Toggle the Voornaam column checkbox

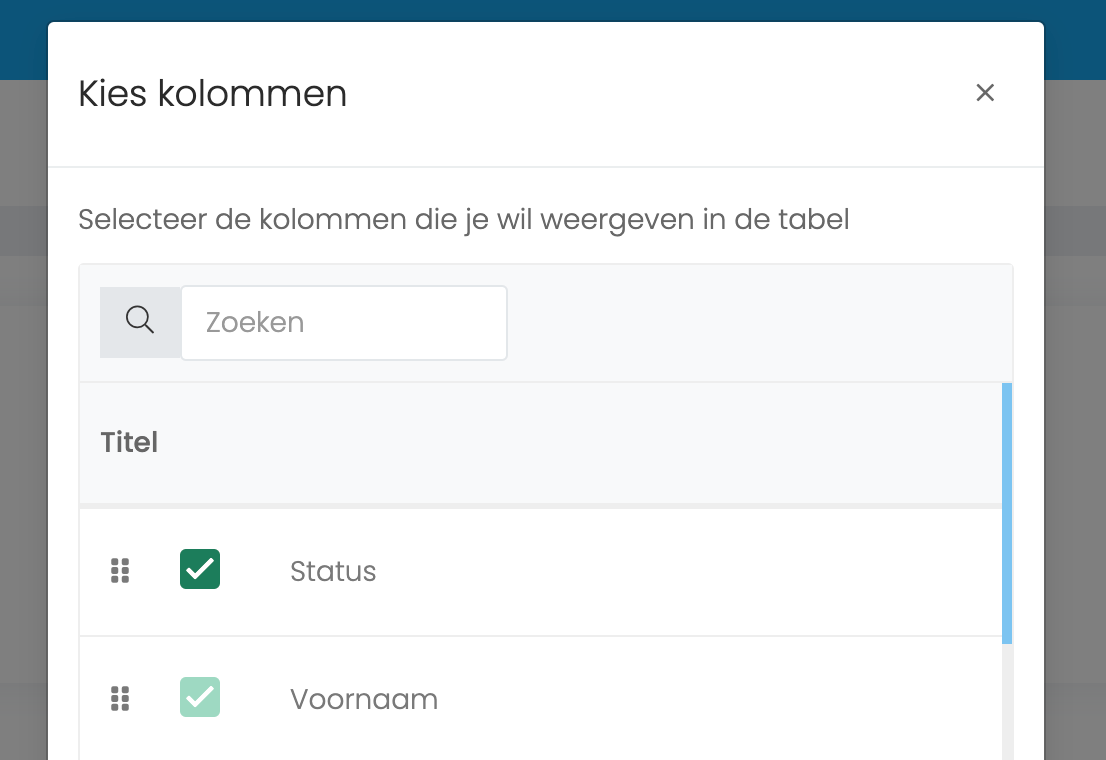(200, 697)
